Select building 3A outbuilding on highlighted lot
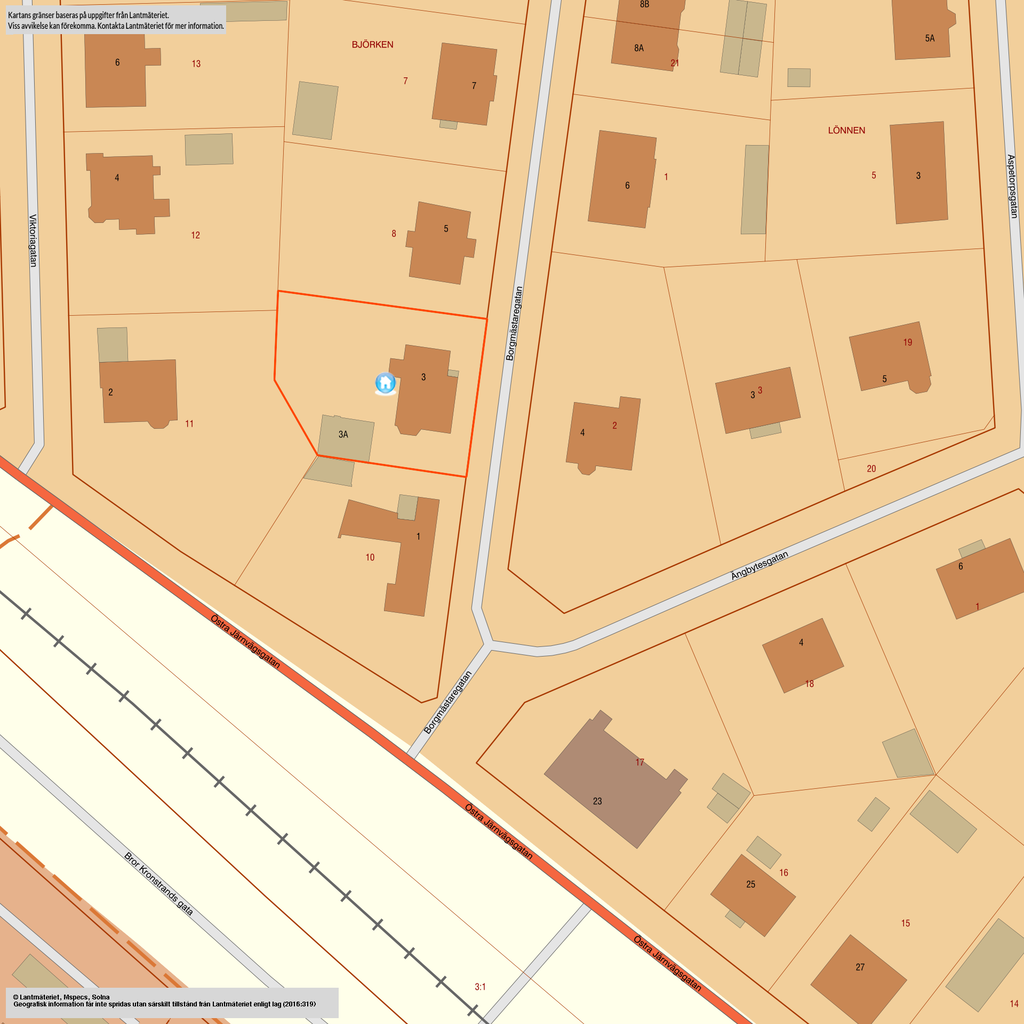The image size is (1024, 1024). [346, 438]
